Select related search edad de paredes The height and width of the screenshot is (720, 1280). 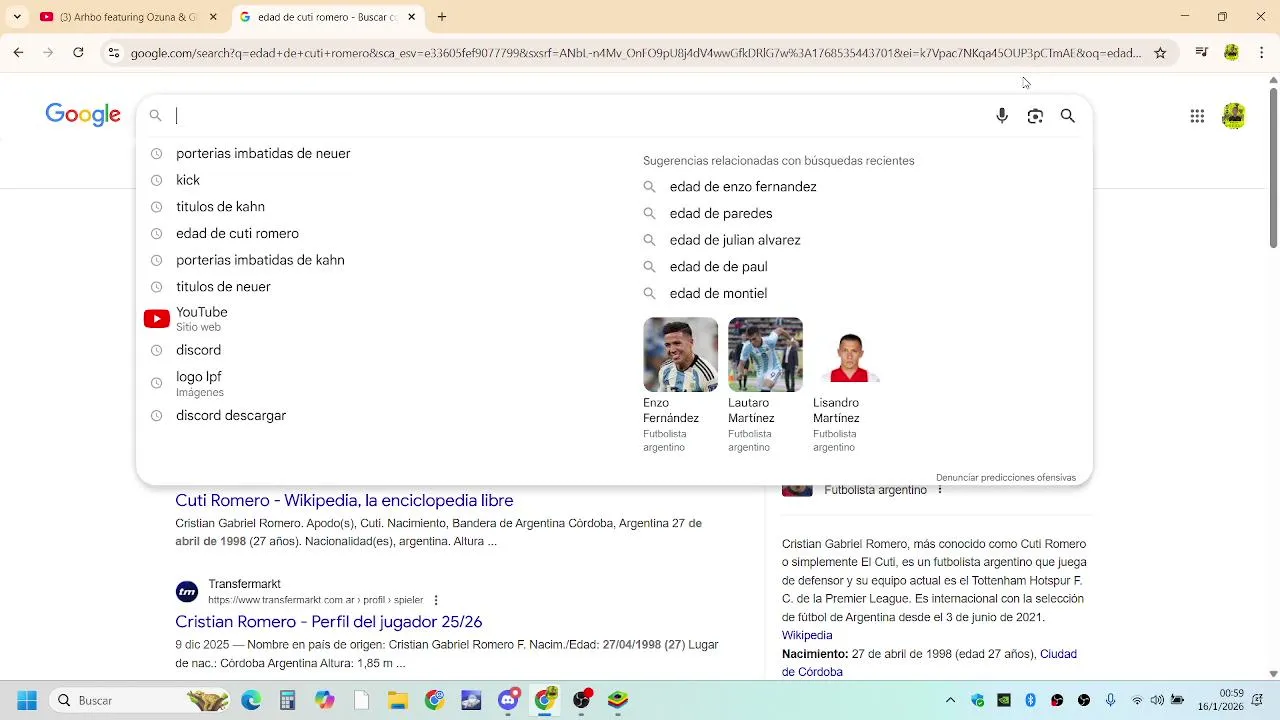(x=721, y=213)
